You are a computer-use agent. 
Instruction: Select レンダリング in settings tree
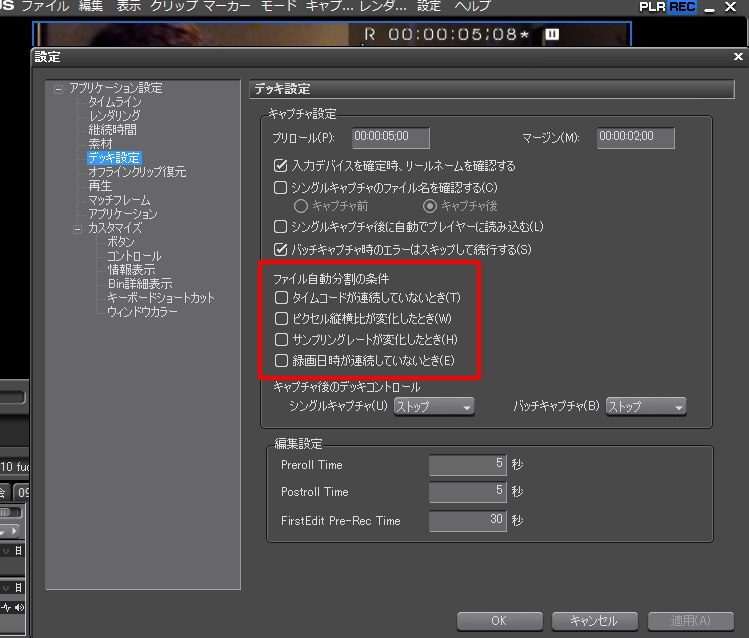(114, 116)
